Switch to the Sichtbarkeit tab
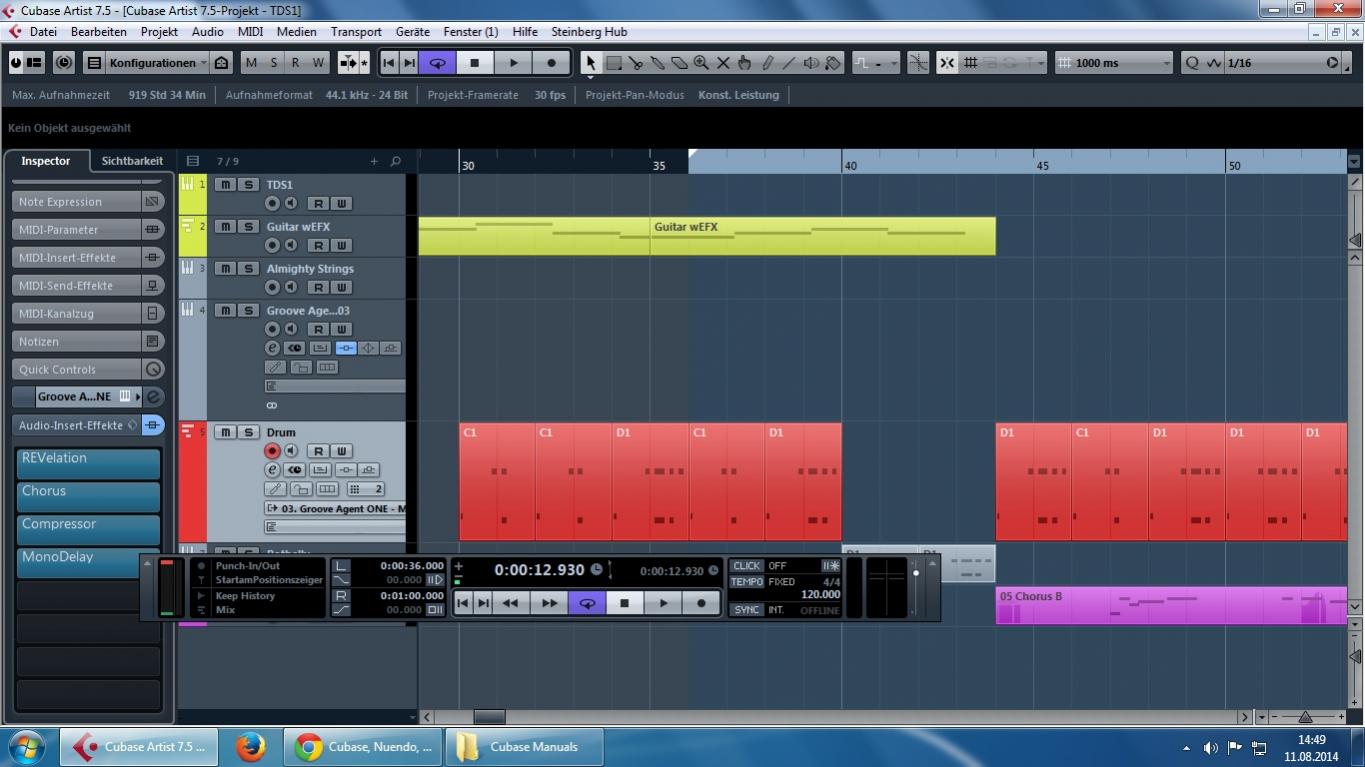1365x767 pixels. [132, 160]
